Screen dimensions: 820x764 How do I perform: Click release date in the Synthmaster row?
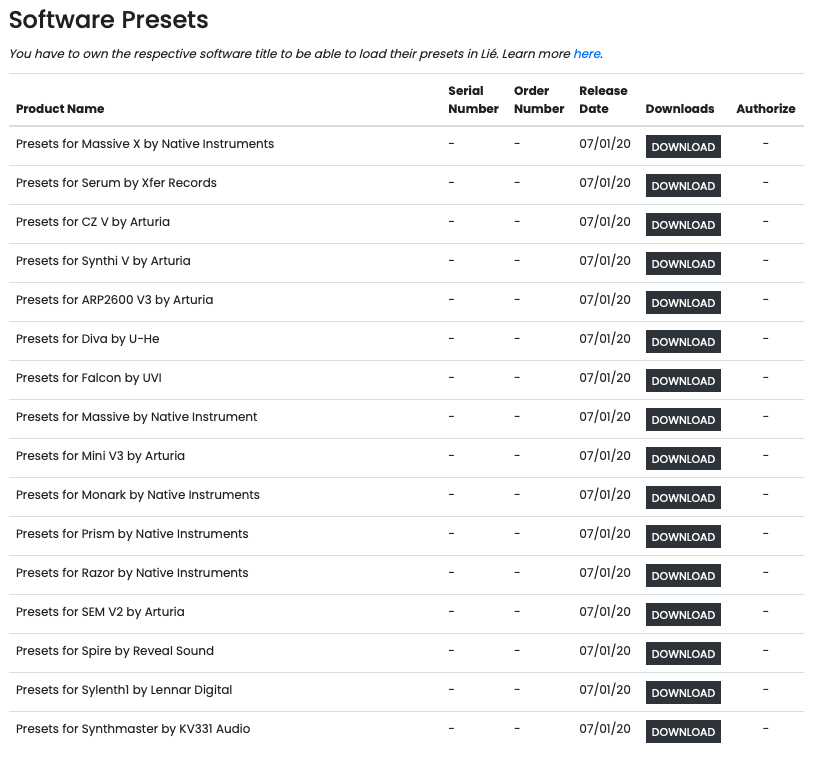tap(605, 729)
